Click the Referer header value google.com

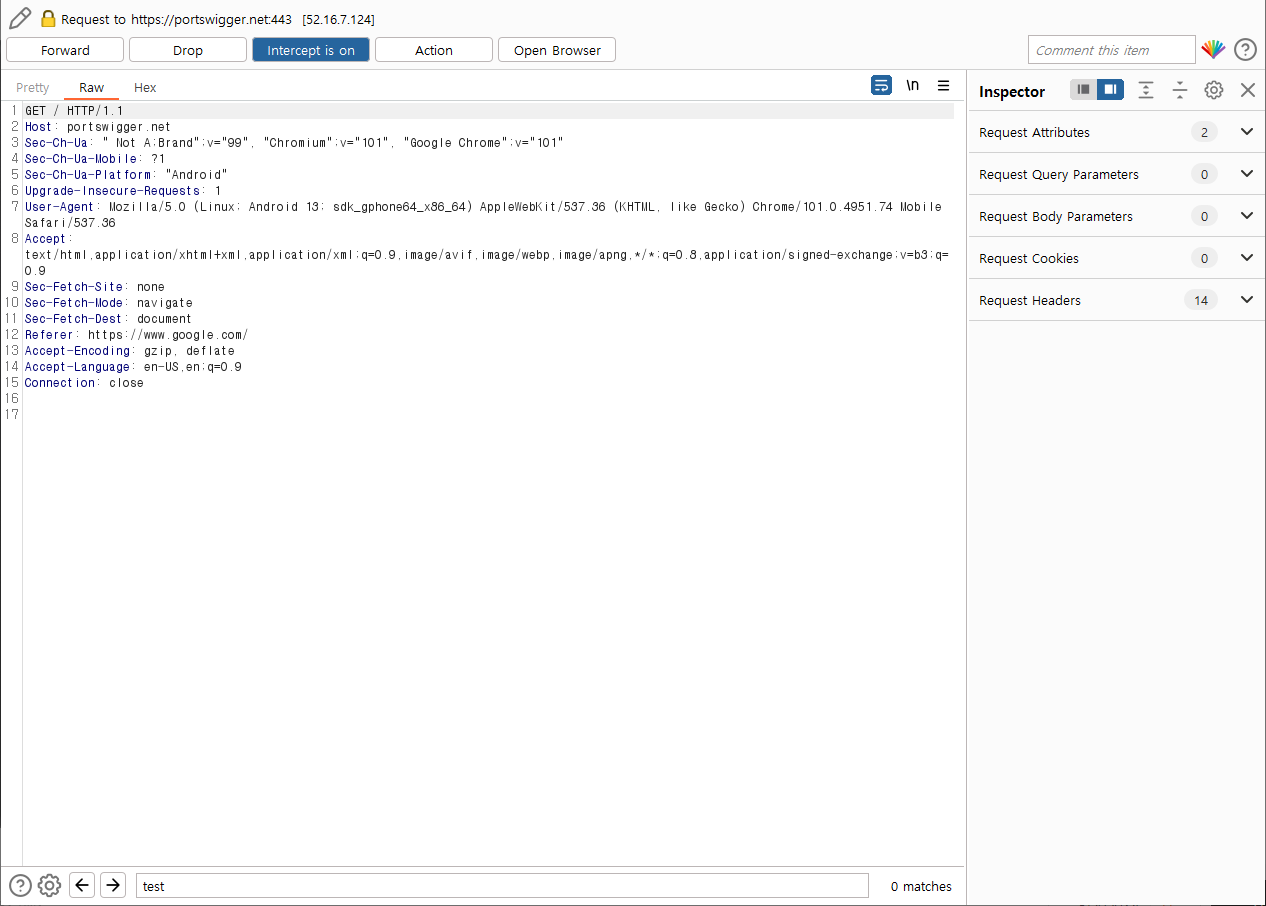168,335
